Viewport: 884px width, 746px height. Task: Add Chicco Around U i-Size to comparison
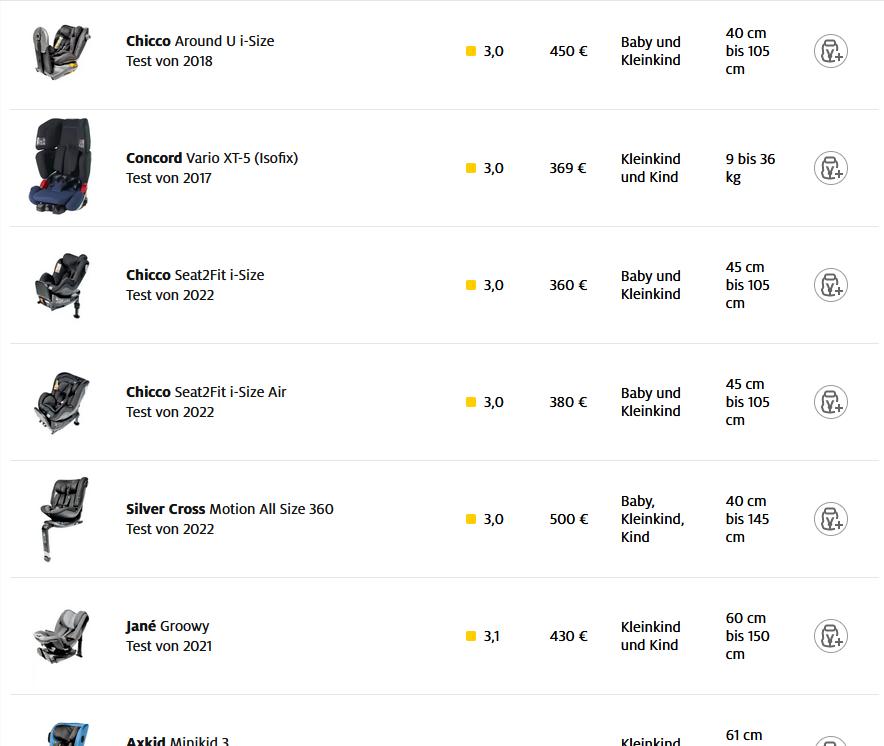pyautogui.click(x=830, y=51)
